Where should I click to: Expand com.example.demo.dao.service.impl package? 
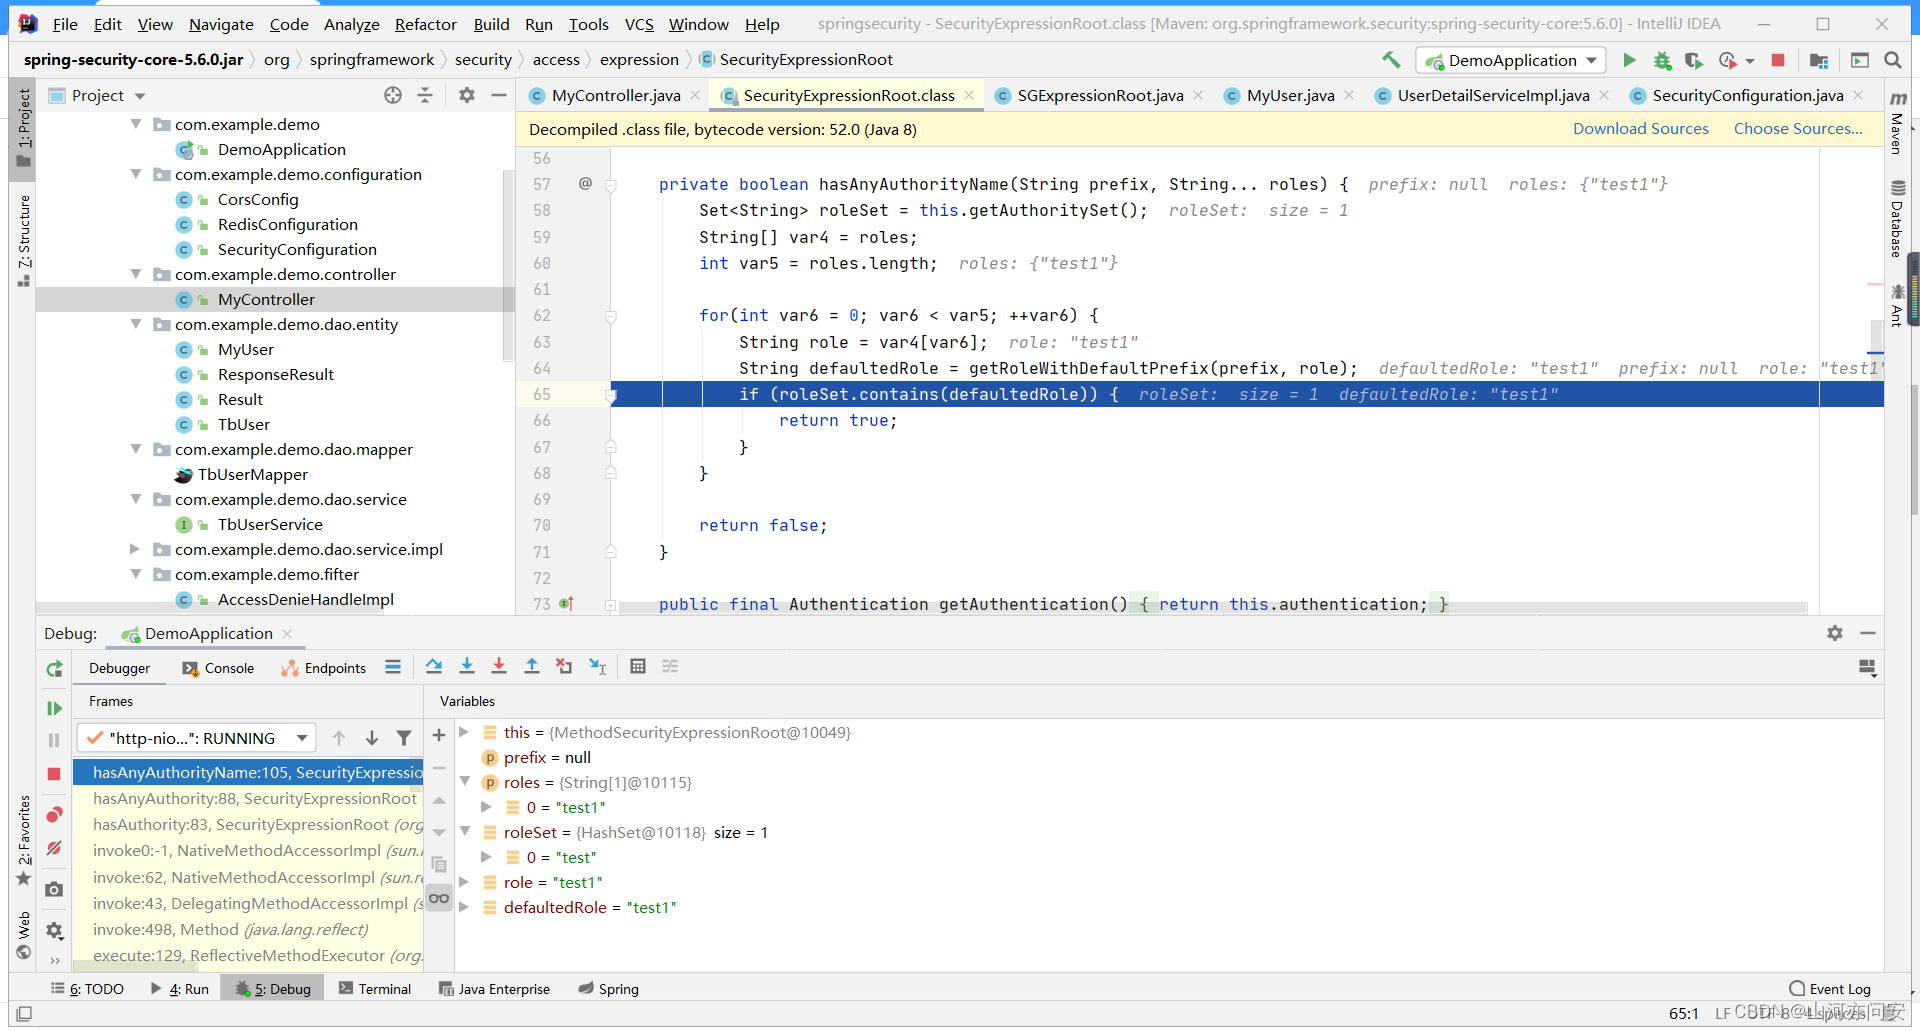coord(136,549)
